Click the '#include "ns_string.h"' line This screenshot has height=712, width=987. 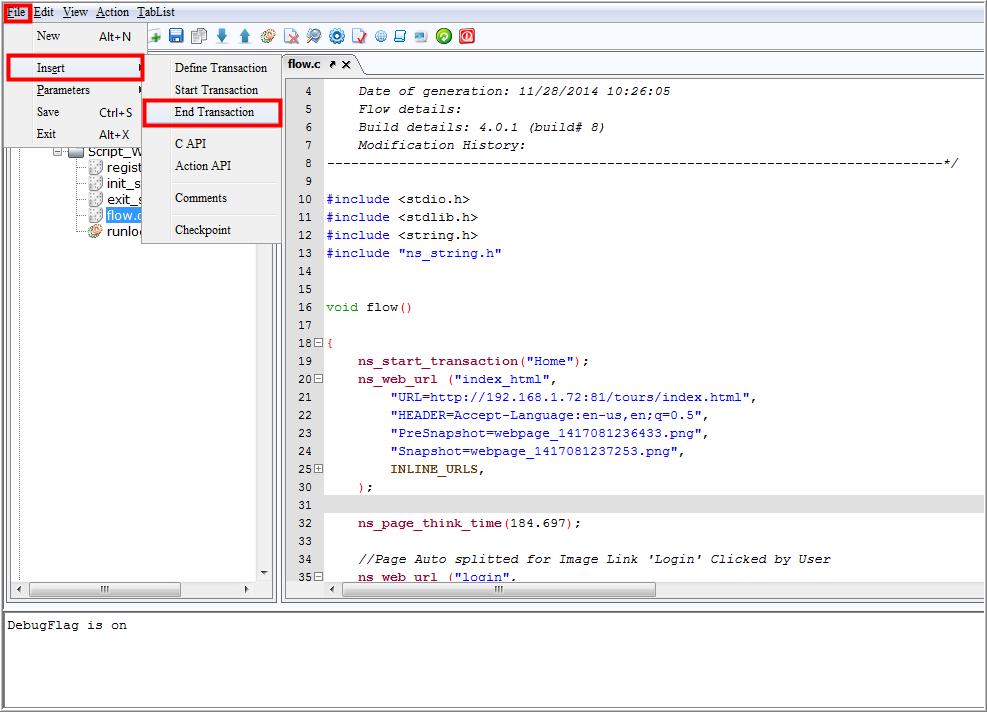414,253
